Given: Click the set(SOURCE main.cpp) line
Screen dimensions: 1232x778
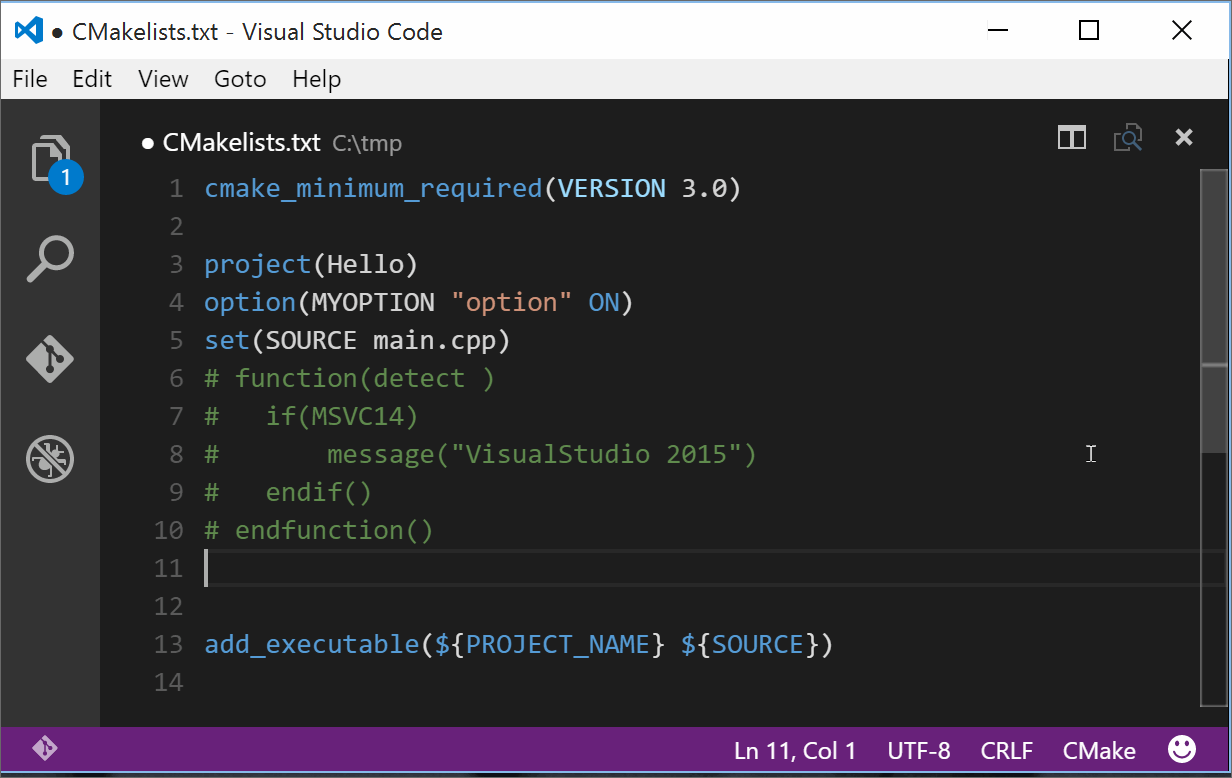Looking at the screenshot, I should click(x=357, y=340).
